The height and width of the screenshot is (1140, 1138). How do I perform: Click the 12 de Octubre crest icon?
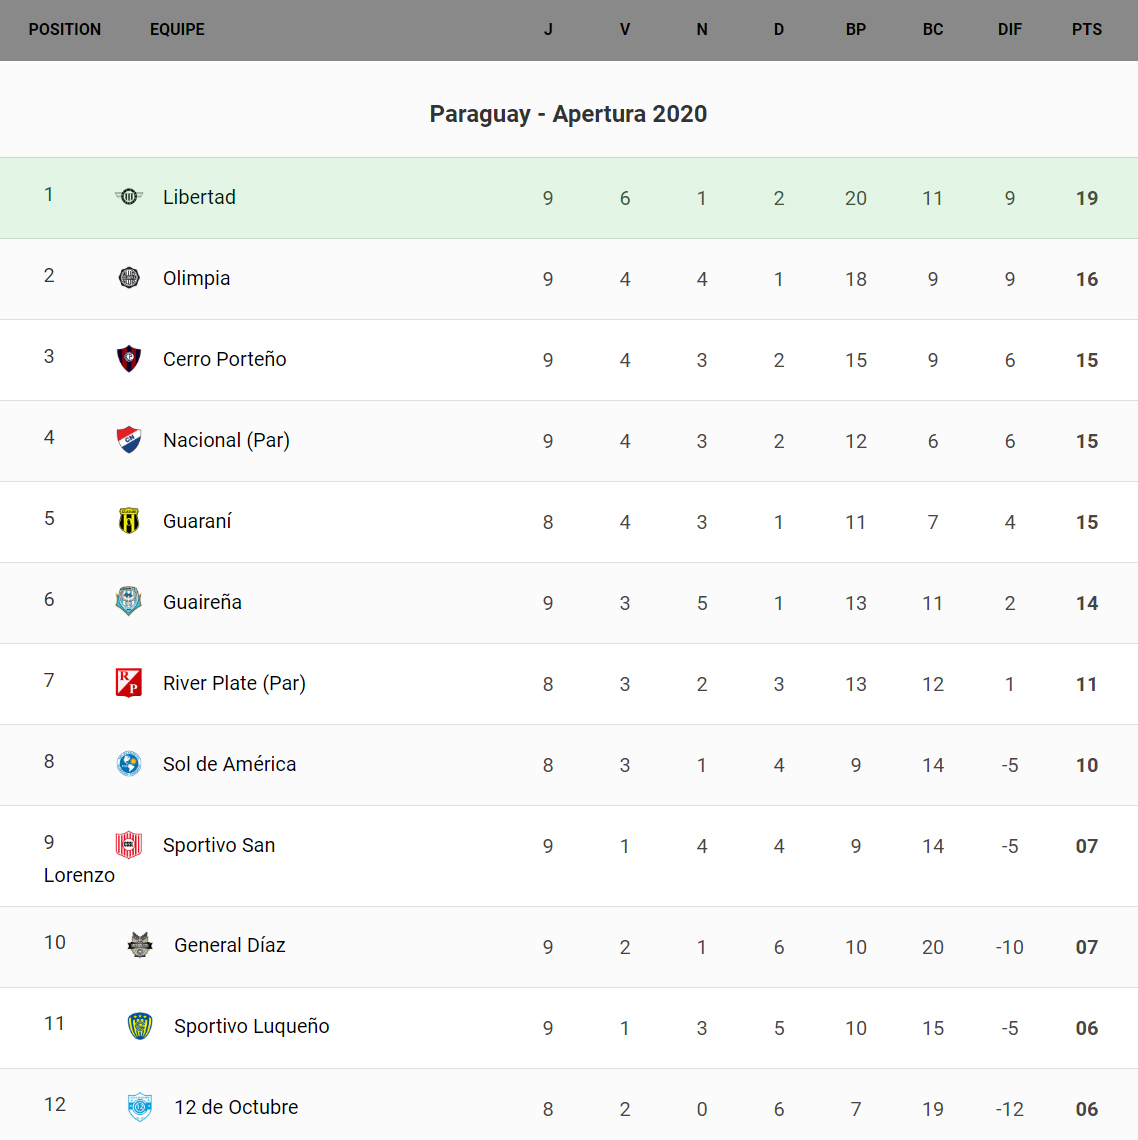(140, 1107)
